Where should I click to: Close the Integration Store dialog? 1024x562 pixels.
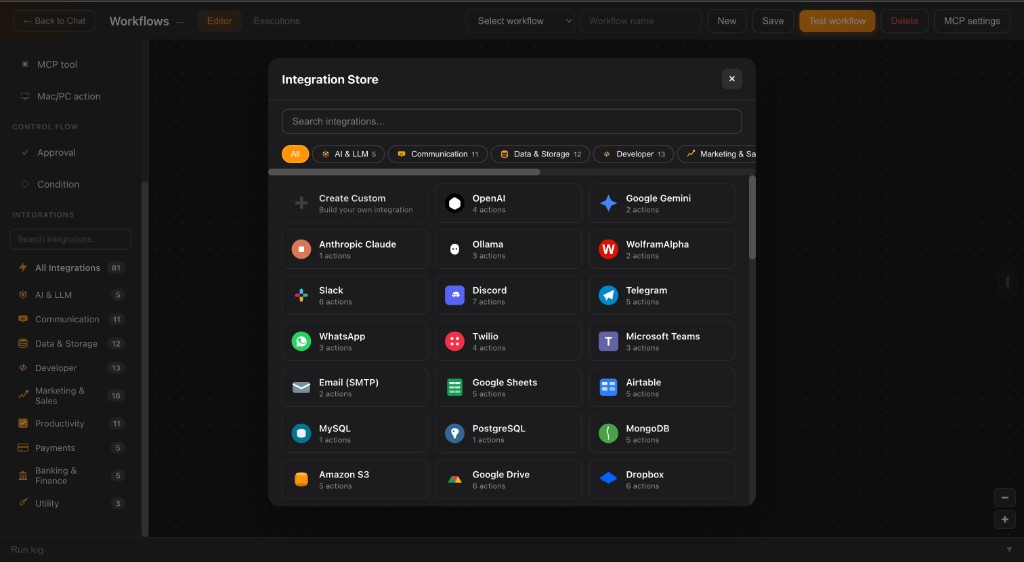tap(731, 79)
